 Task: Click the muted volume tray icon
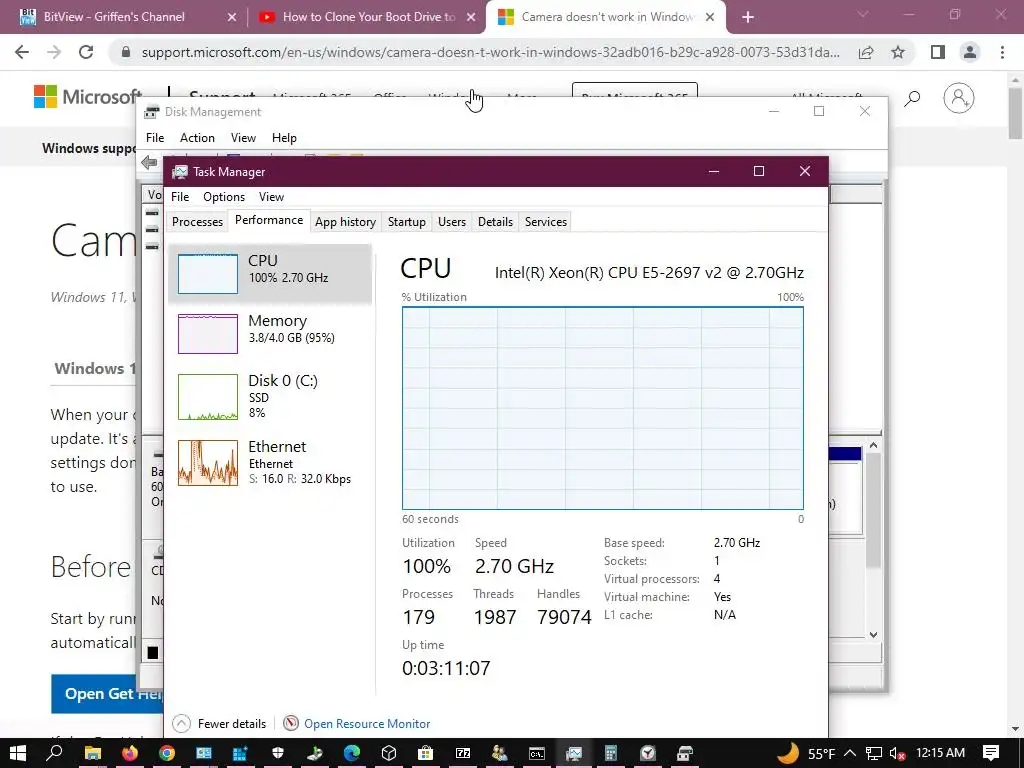pyautogui.click(x=897, y=753)
